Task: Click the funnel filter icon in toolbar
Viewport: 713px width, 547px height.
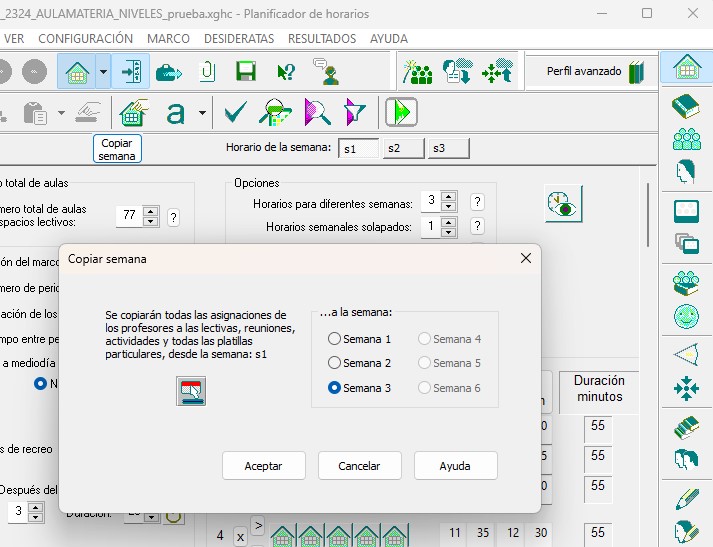Action: pyautogui.click(x=355, y=111)
